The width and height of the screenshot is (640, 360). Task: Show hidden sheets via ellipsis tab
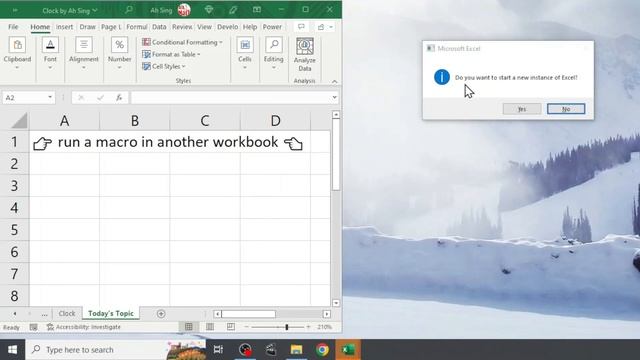pyautogui.click(x=44, y=314)
